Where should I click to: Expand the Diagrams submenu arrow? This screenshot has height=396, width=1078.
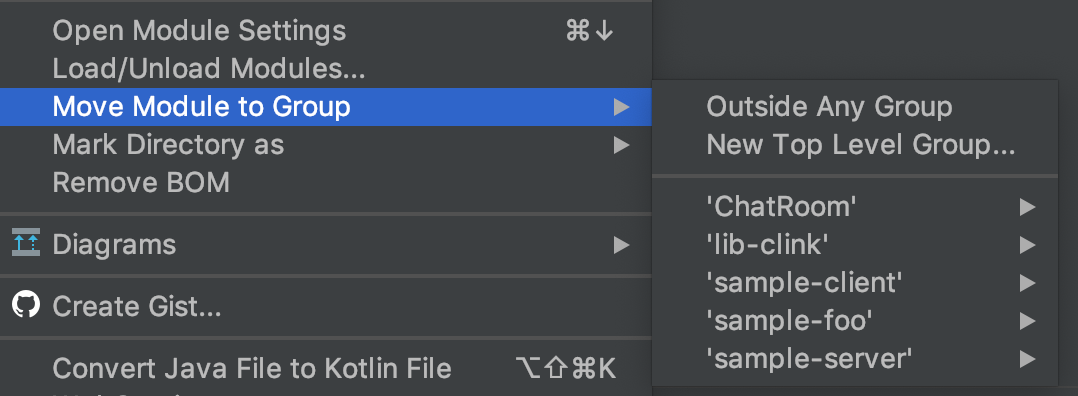click(622, 245)
